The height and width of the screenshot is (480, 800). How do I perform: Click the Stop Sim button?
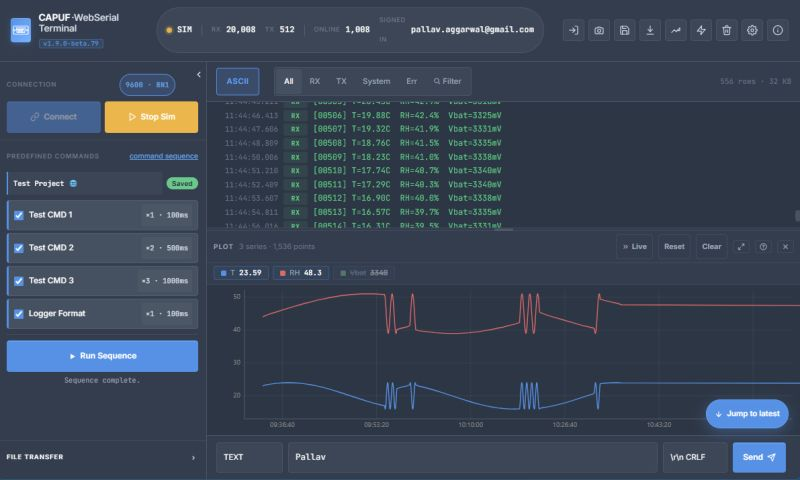[x=152, y=117]
